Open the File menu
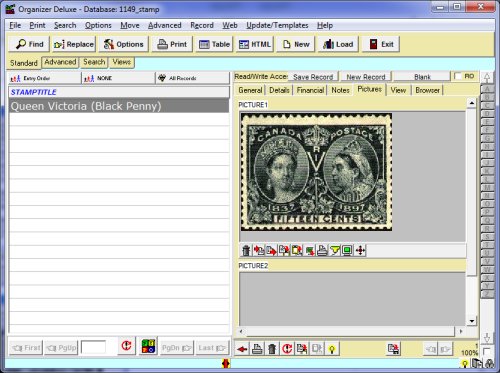This screenshot has width=500, height=373. pos(15,25)
